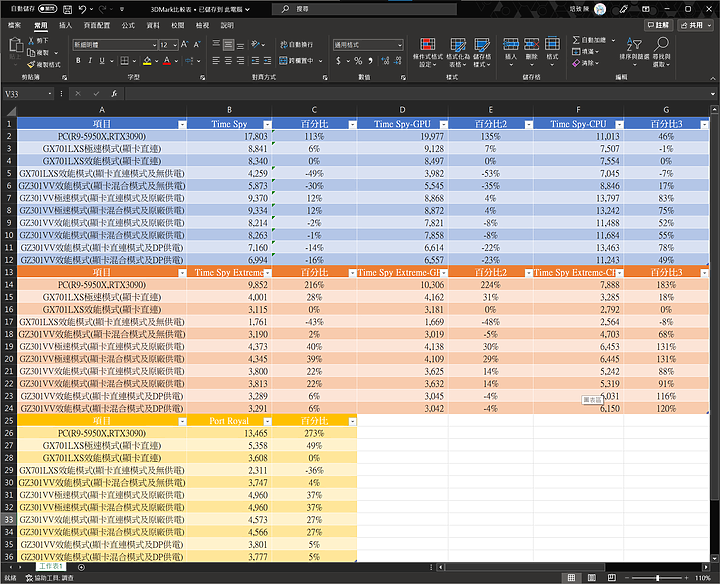The width and height of the screenshot is (720, 584).
Task: Open the Name Box dropdown arrow
Action: pos(50,94)
